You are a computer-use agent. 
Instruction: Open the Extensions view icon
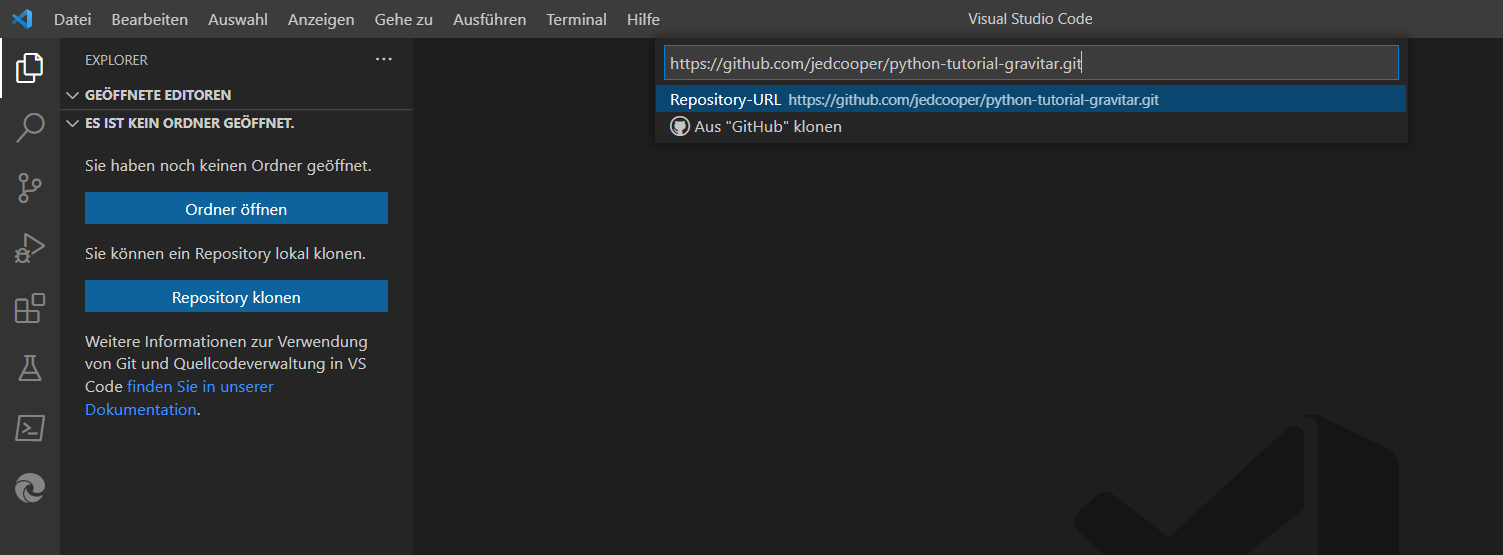30,308
